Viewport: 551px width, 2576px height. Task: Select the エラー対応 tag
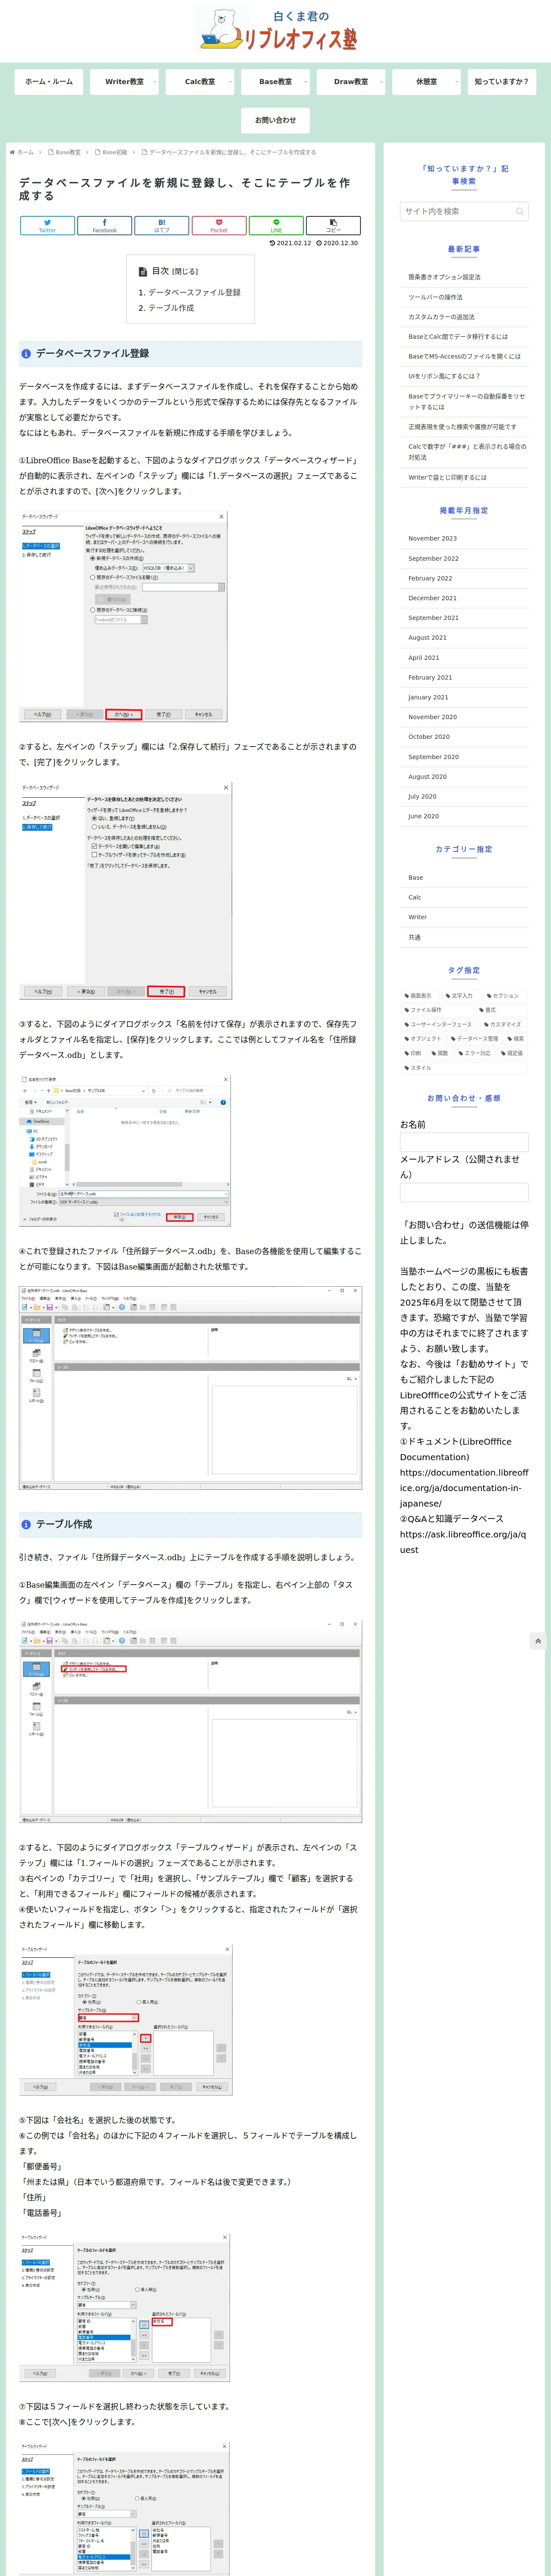[474, 1053]
